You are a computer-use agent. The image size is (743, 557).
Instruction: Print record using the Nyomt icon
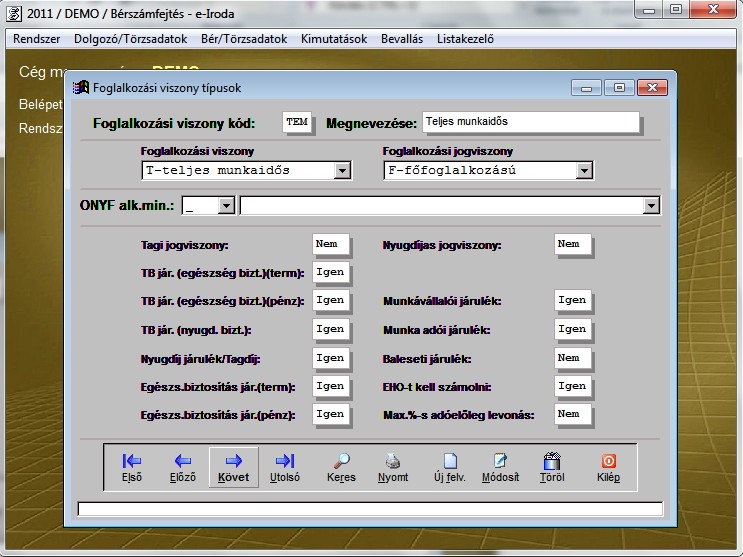(x=394, y=467)
